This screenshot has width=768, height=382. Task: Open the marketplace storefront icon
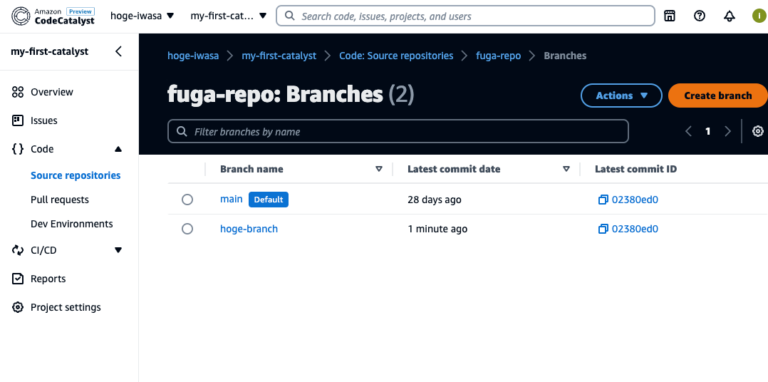pos(669,16)
